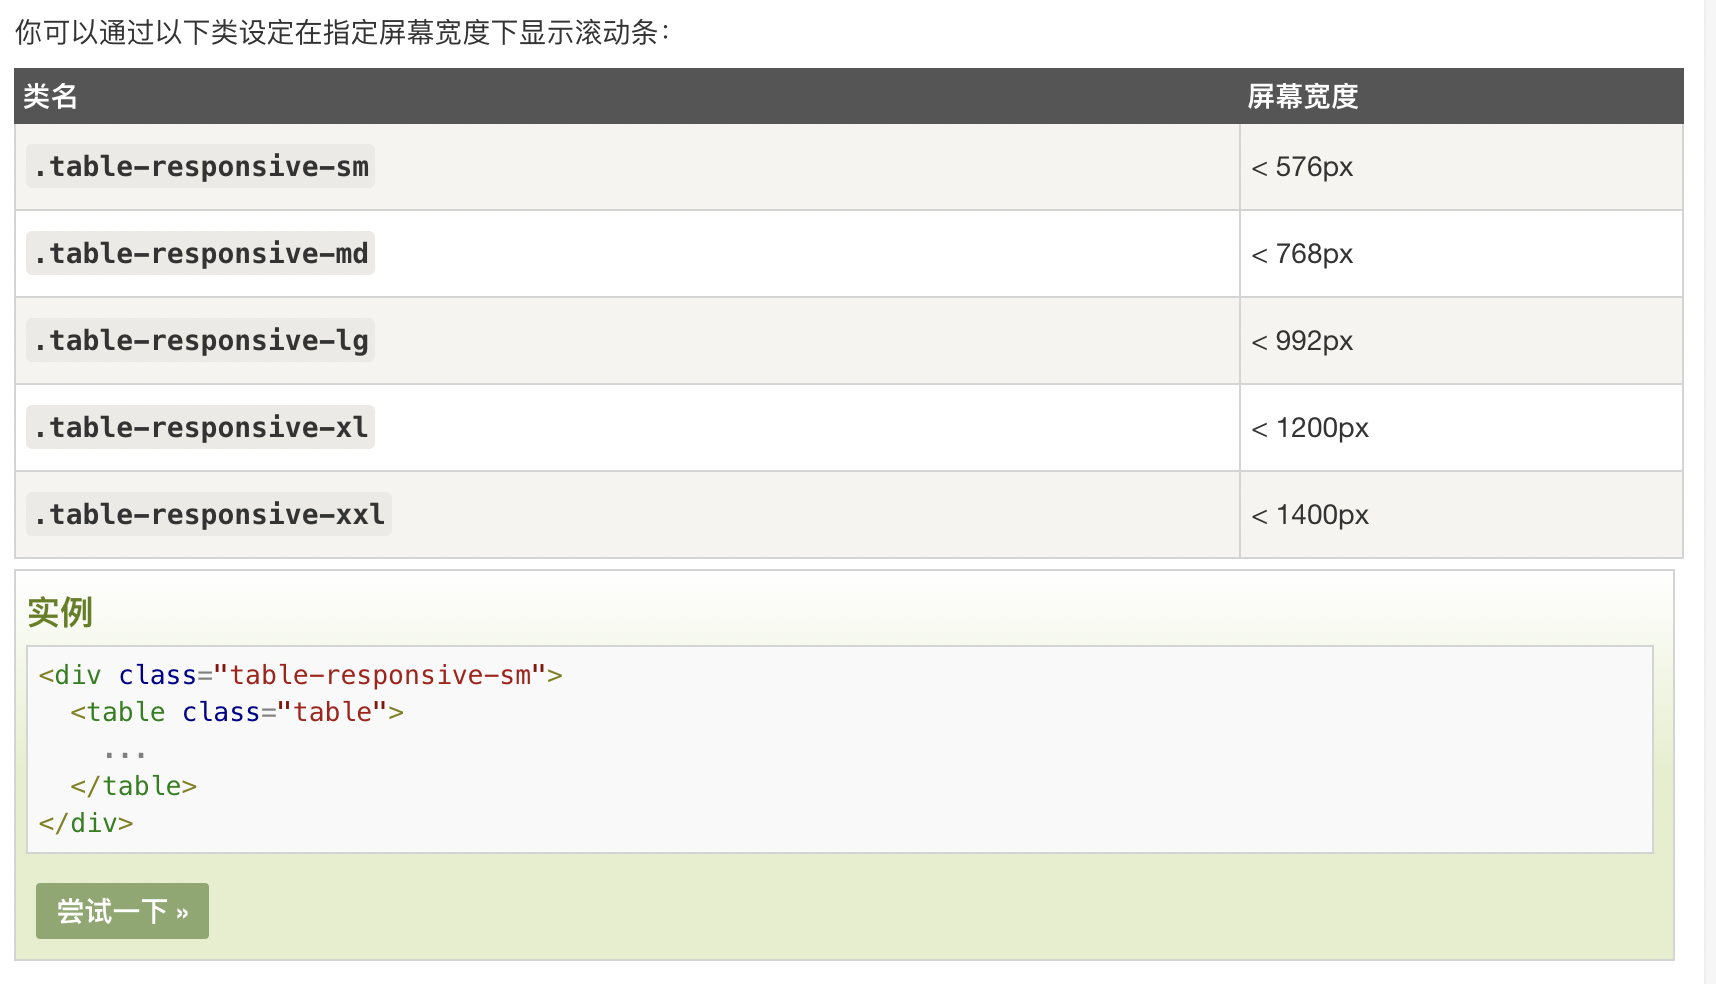The width and height of the screenshot is (1716, 984).
Task: Click the intro sentence about 滚动条
Action: click(342, 32)
